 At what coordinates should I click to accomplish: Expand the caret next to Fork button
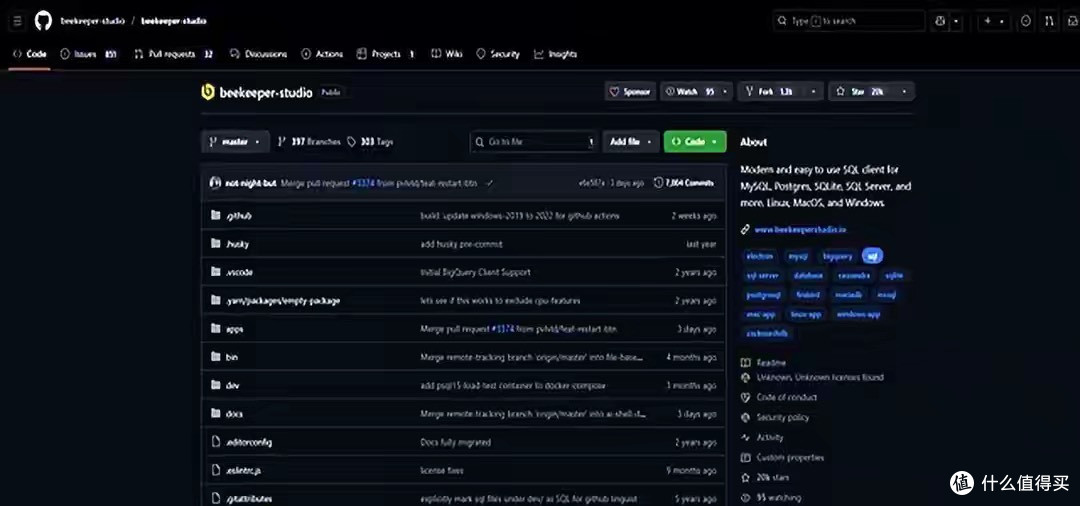pyautogui.click(x=814, y=92)
